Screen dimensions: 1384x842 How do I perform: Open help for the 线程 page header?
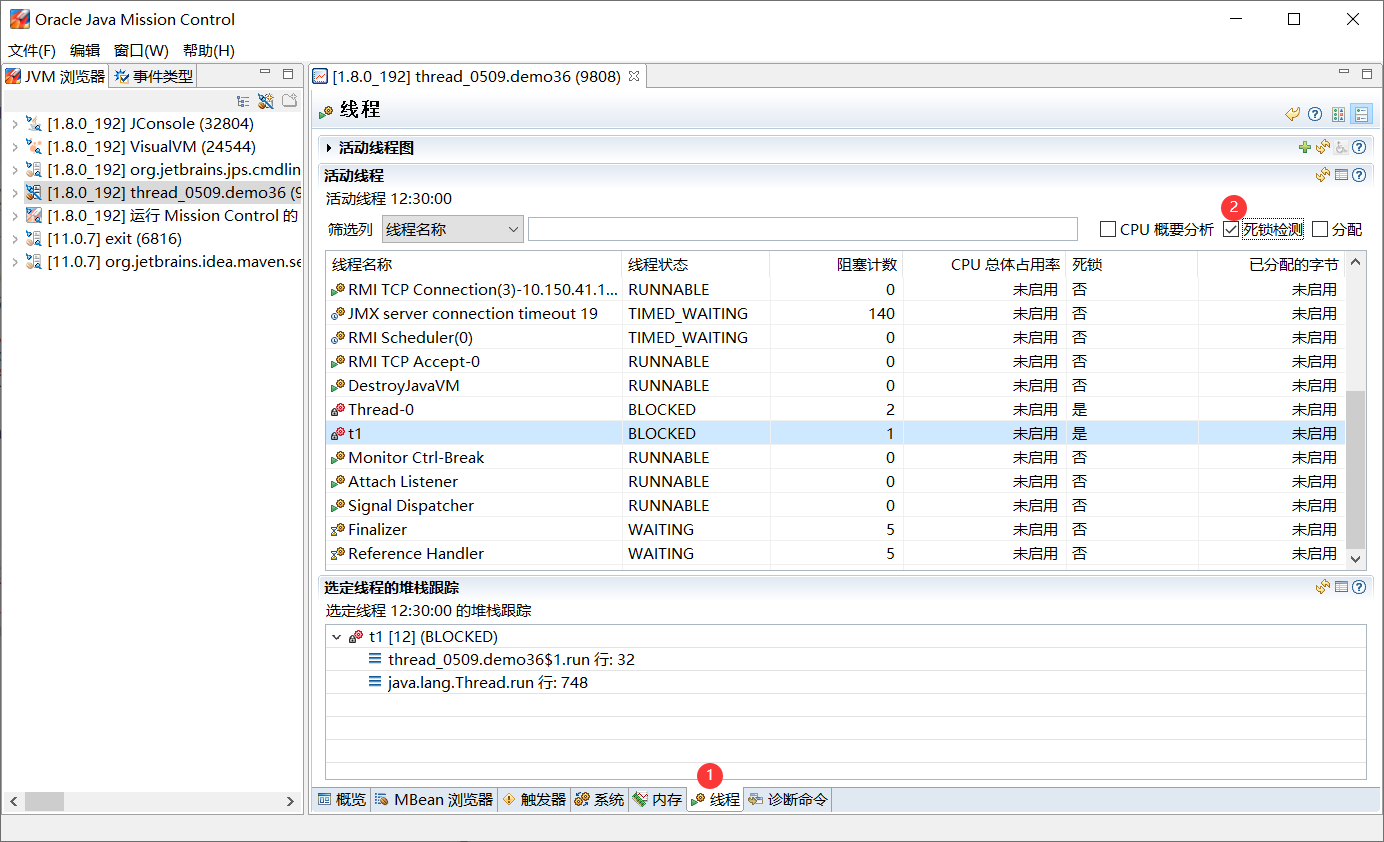(x=1315, y=114)
